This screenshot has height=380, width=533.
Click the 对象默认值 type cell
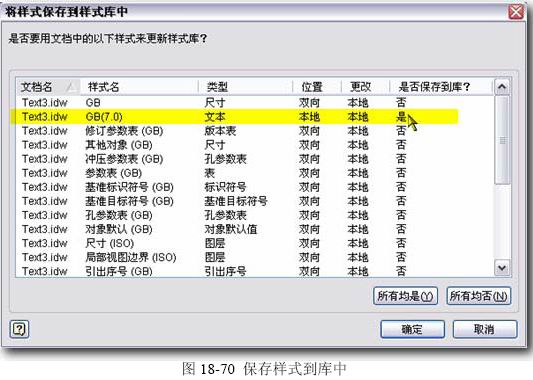(x=231, y=229)
